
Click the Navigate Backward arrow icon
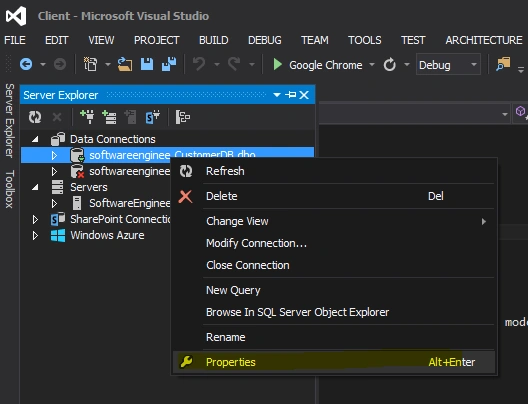coord(26,64)
